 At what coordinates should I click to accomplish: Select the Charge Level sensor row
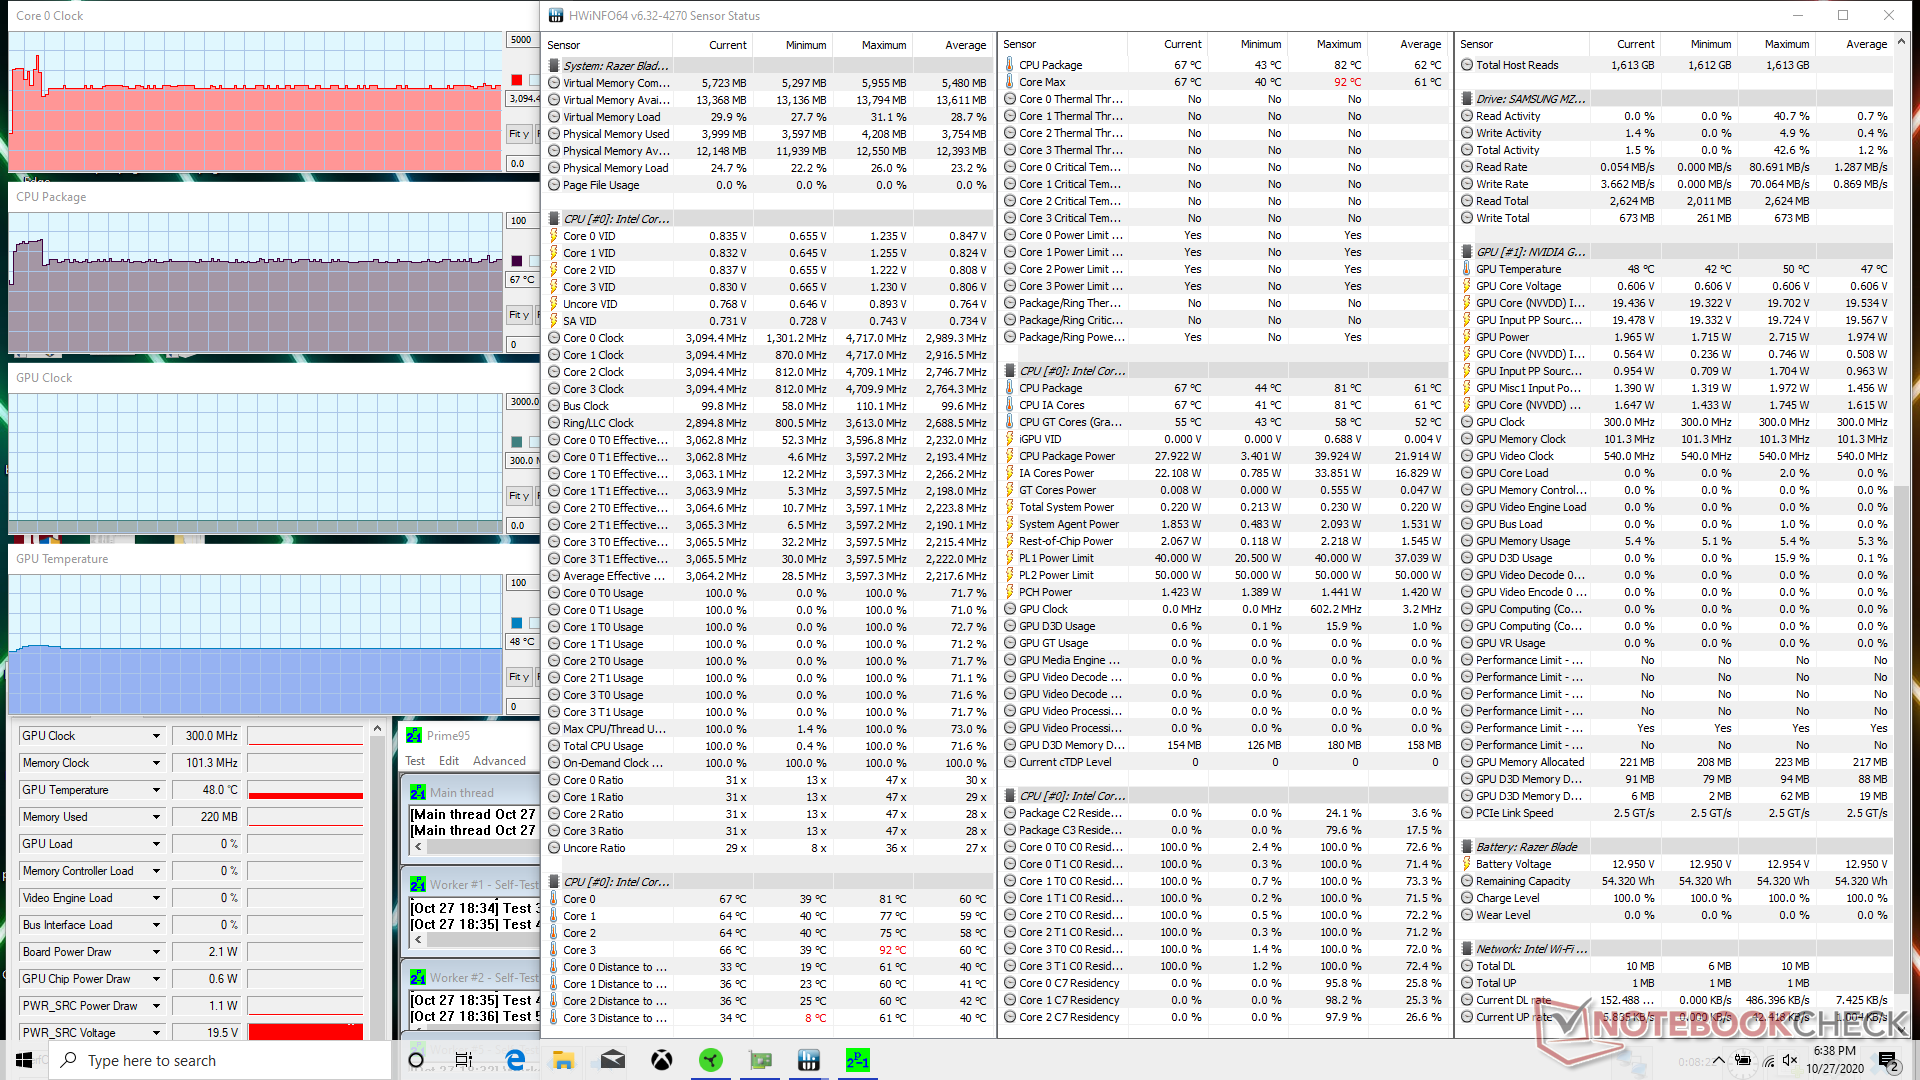coord(1675,898)
